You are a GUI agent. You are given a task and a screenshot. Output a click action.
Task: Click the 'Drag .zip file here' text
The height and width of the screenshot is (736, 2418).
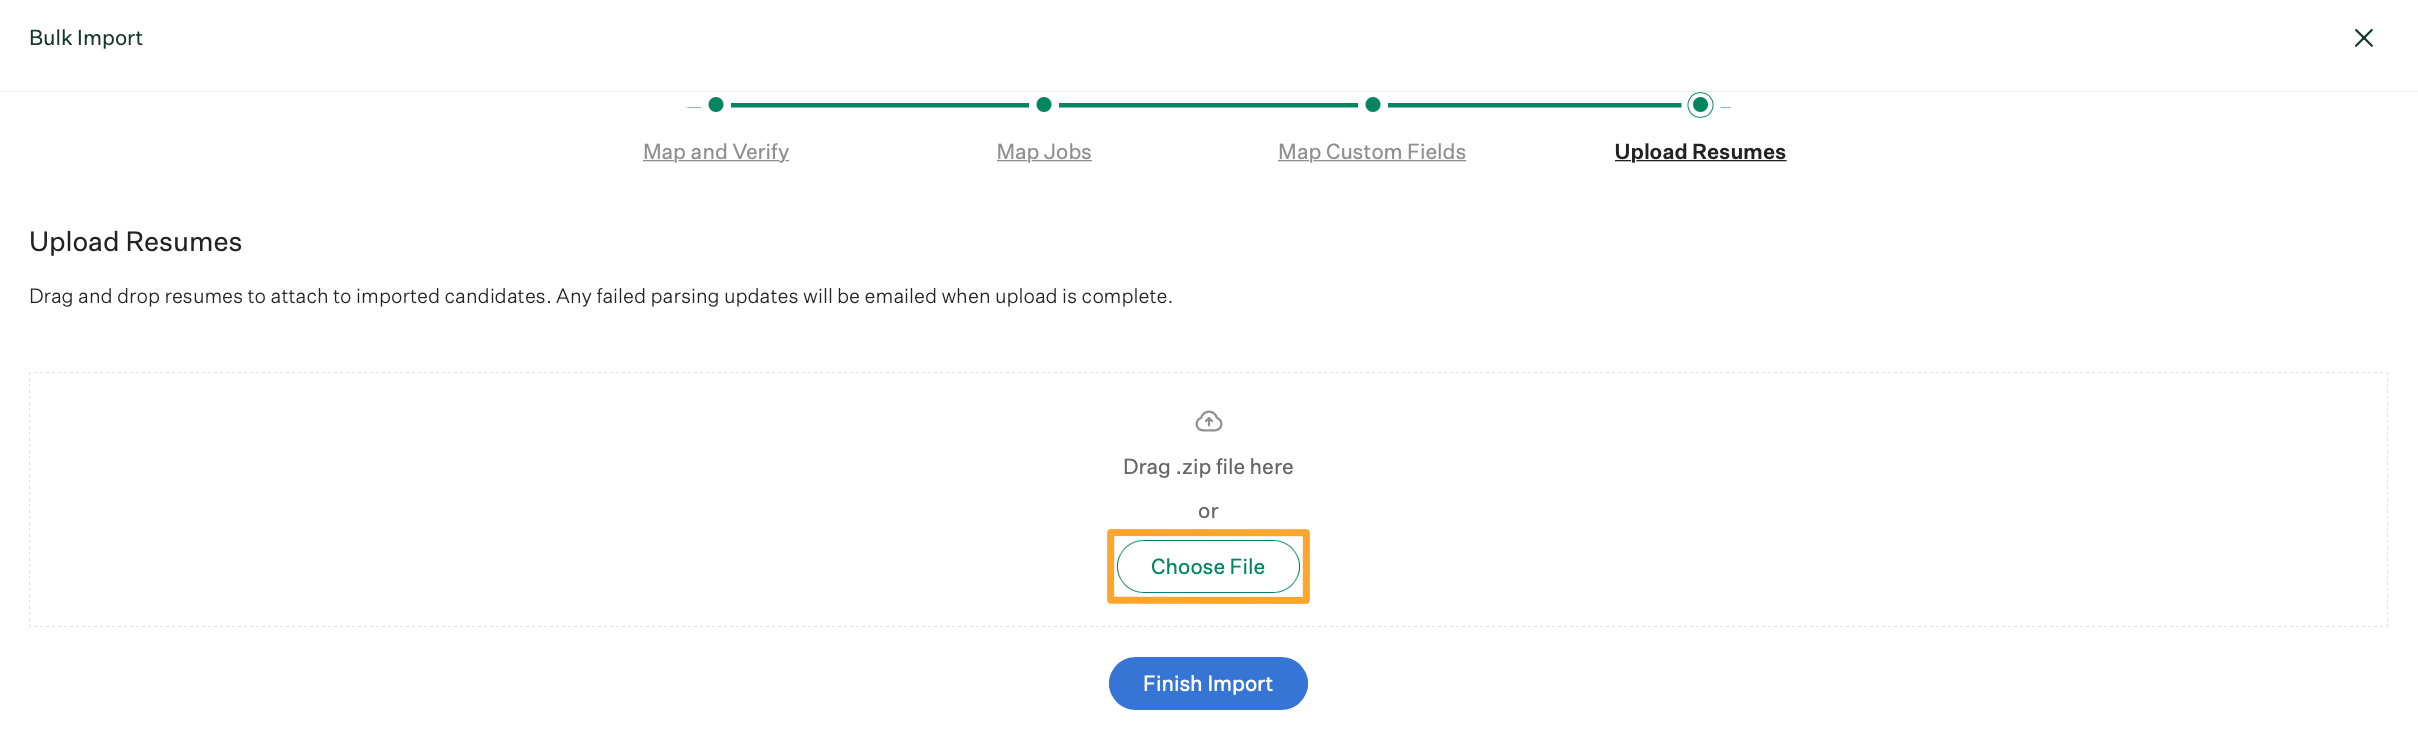[1208, 467]
